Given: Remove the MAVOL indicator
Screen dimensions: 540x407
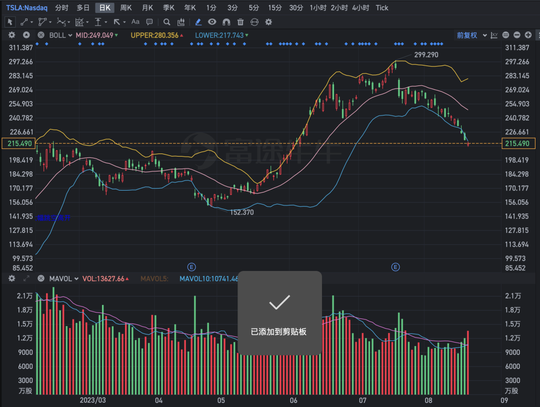Looking at the screenshot, I should click(x=41, y=278).
